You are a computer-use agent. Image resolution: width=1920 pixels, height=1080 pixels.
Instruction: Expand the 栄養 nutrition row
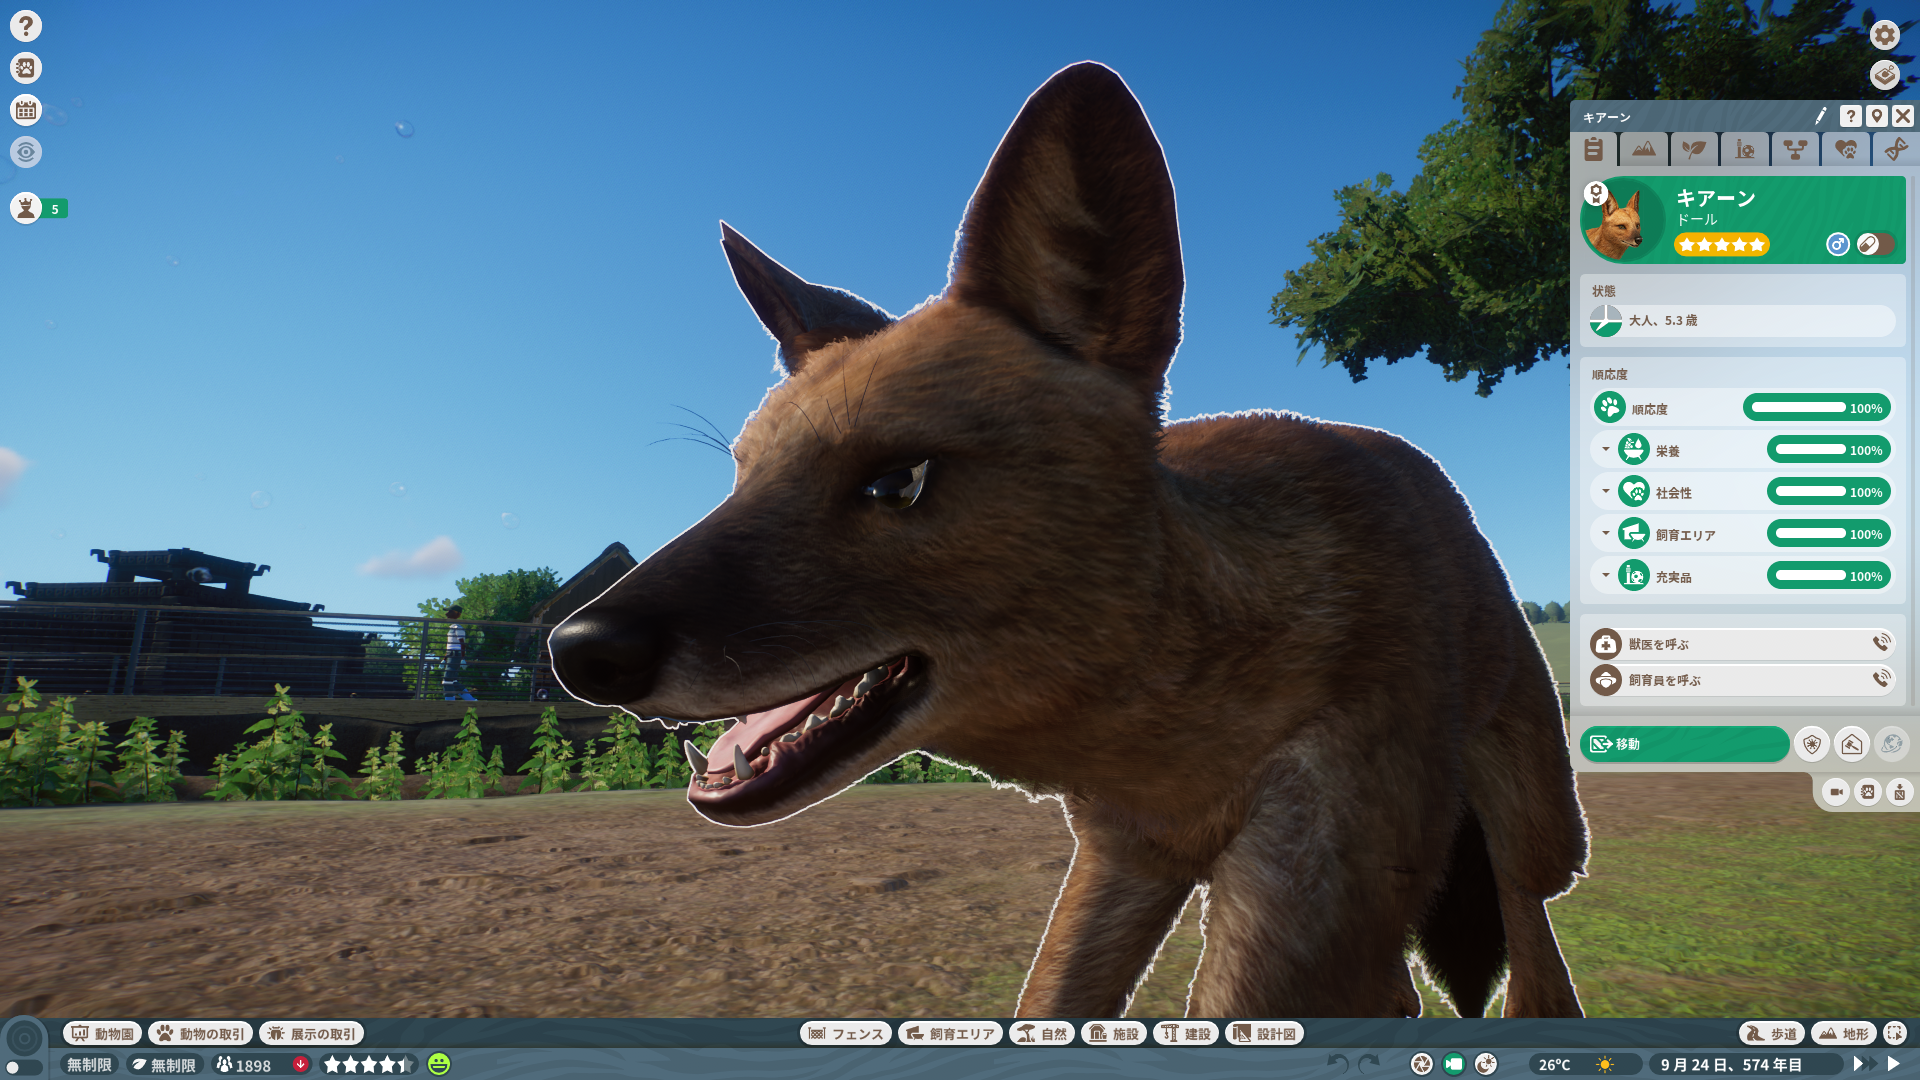point(1606,450)
